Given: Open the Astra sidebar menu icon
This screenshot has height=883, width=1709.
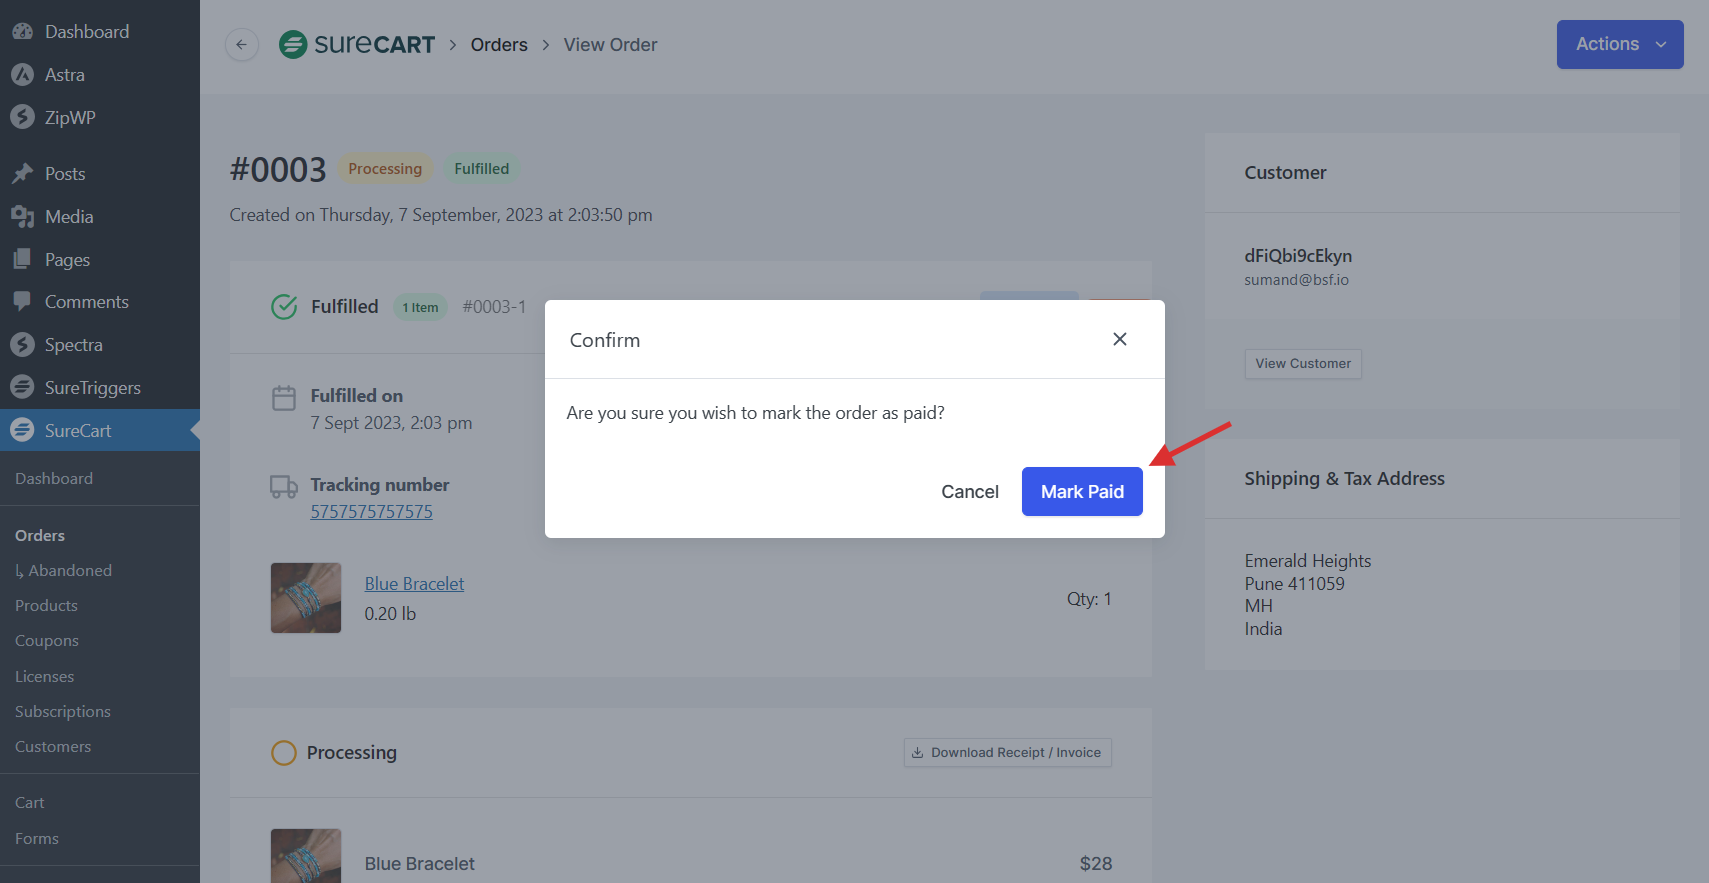Looking at the screenshot, I should 22,75.
